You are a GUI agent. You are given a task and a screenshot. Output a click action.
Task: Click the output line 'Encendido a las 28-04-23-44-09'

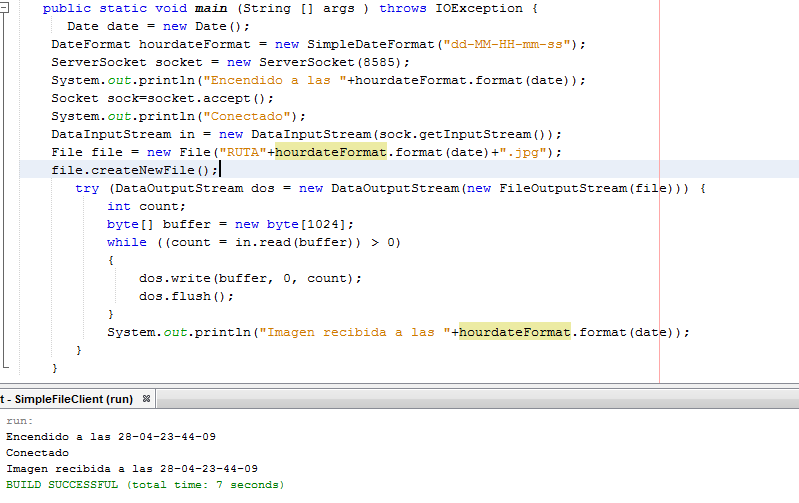pos(111,437)
